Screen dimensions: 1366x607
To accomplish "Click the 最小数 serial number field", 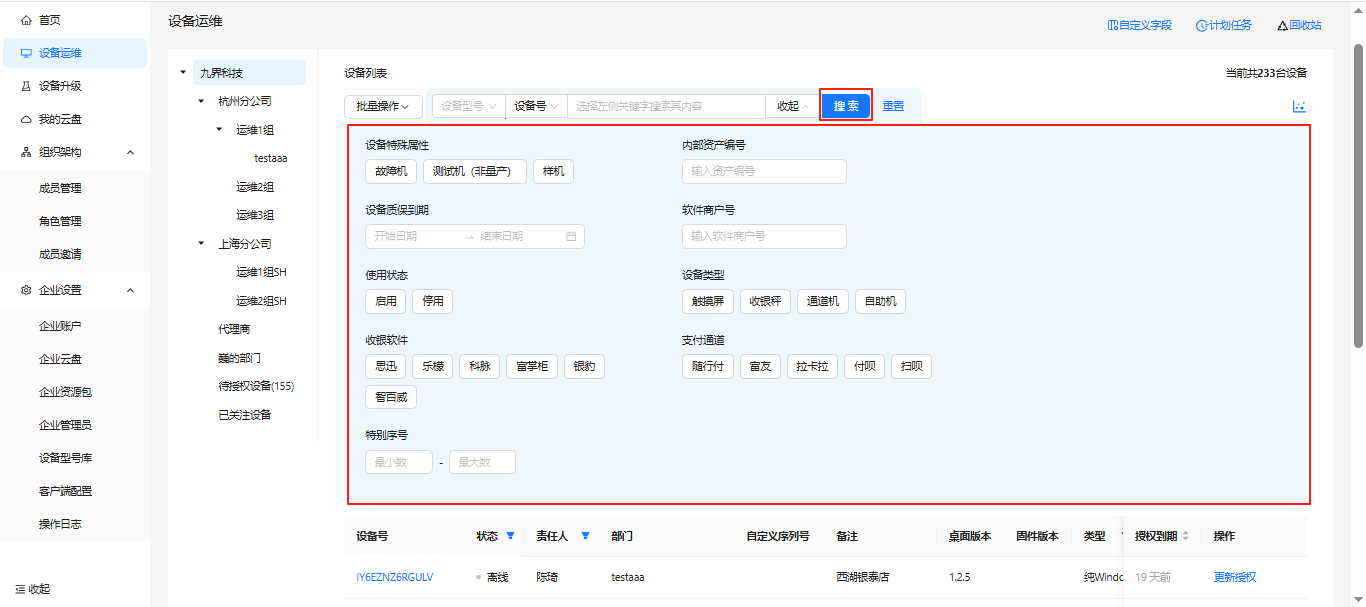I will (x=399, y=462).
